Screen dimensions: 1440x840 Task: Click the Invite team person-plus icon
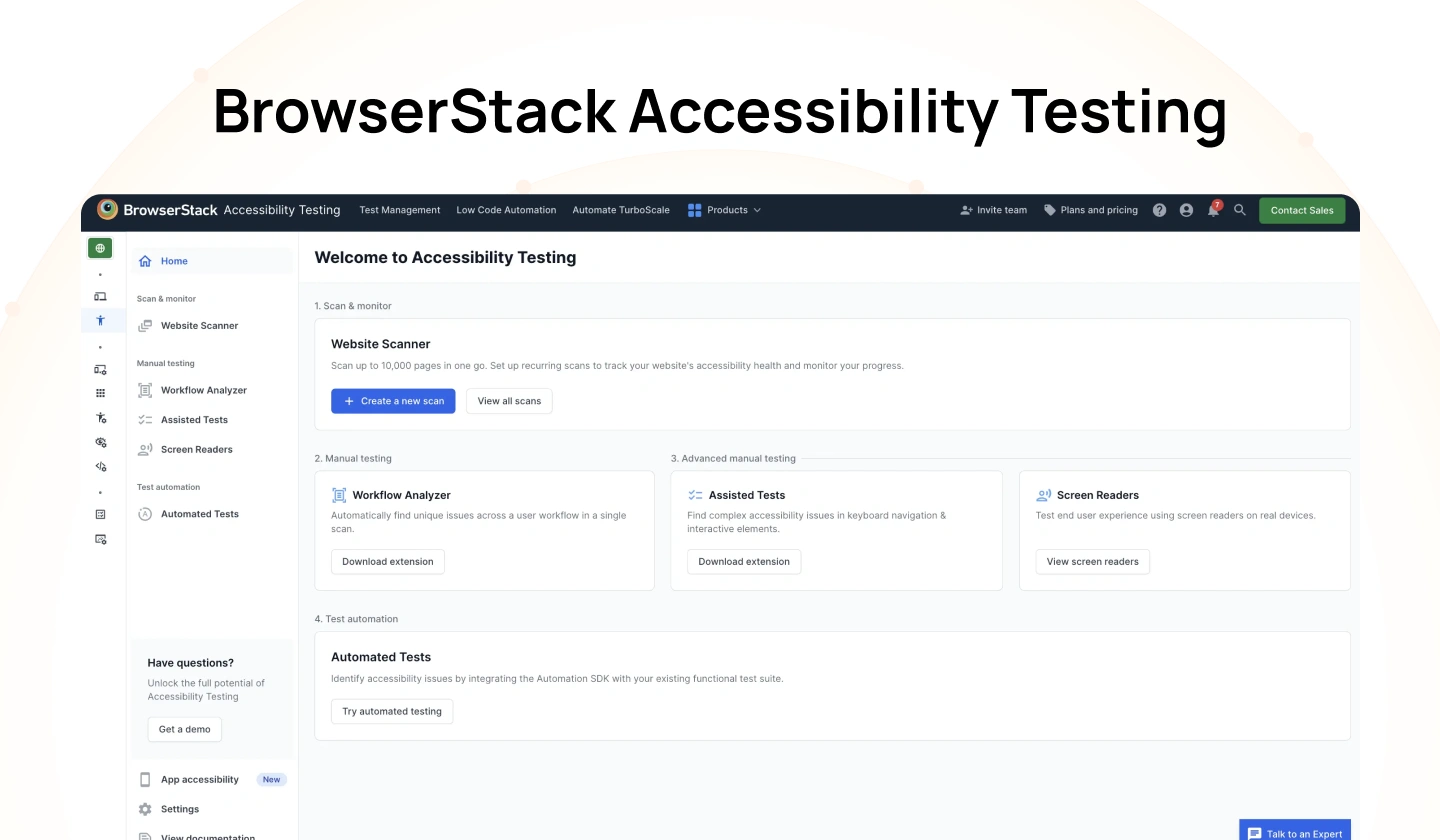[966, 210]
